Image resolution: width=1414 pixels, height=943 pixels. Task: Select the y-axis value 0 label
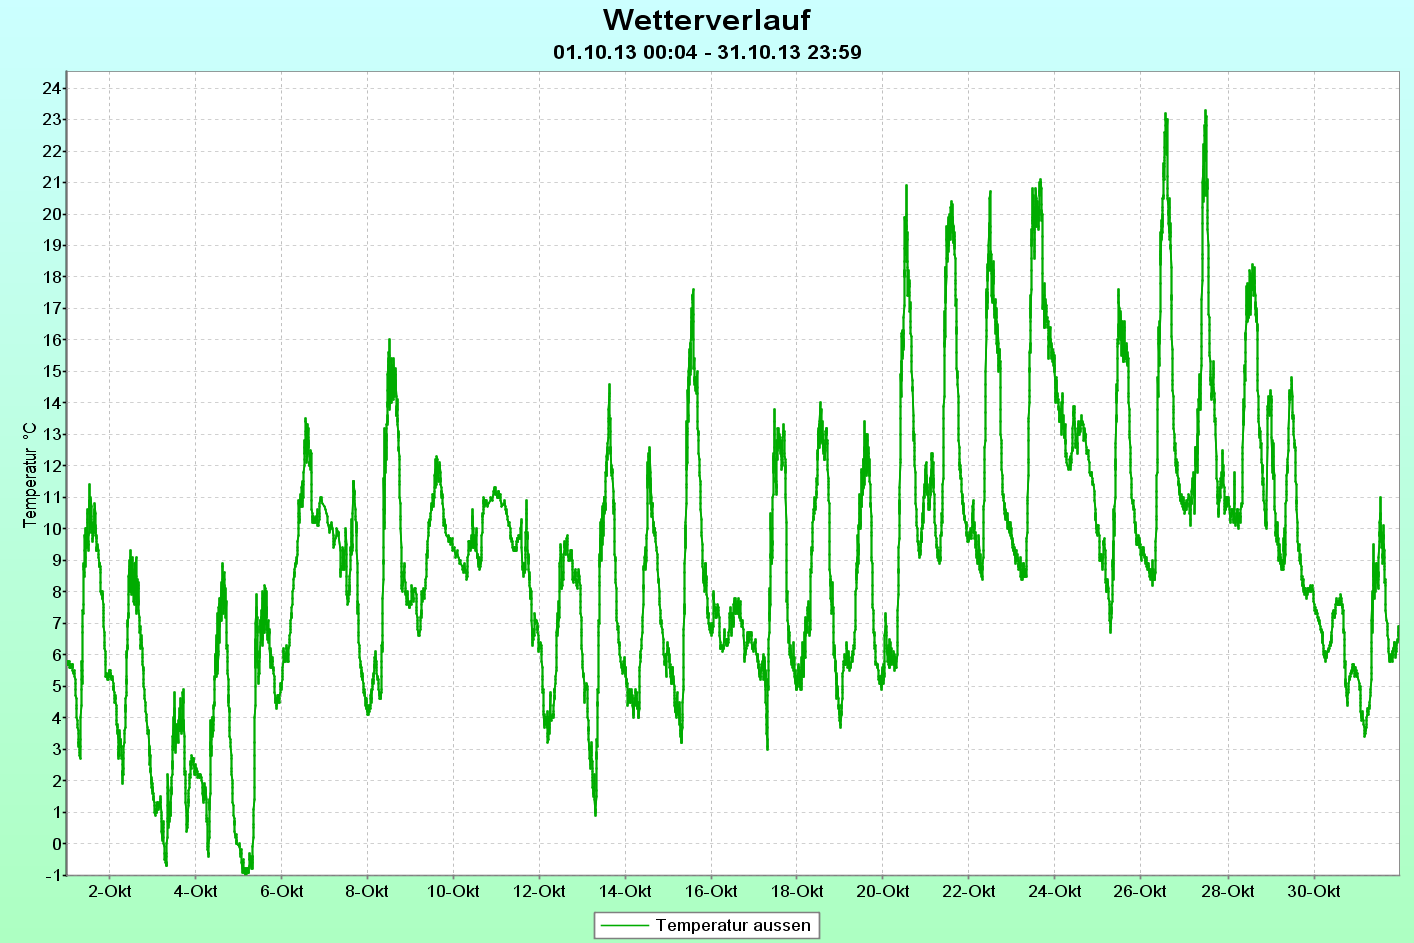tap(55, 844)
